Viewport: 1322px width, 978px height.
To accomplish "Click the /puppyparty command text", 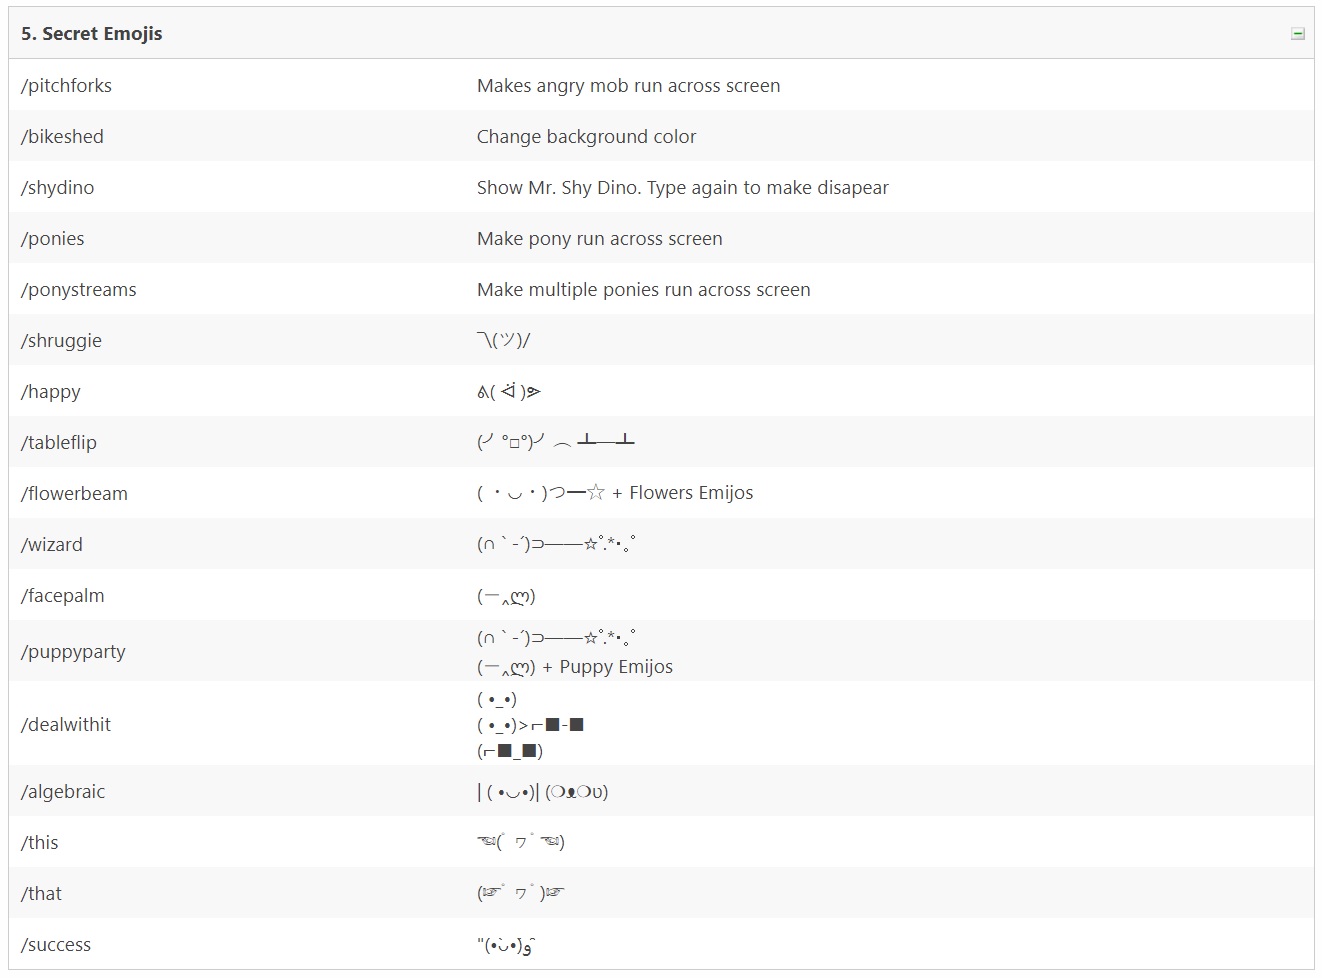I will pos(73,651).
